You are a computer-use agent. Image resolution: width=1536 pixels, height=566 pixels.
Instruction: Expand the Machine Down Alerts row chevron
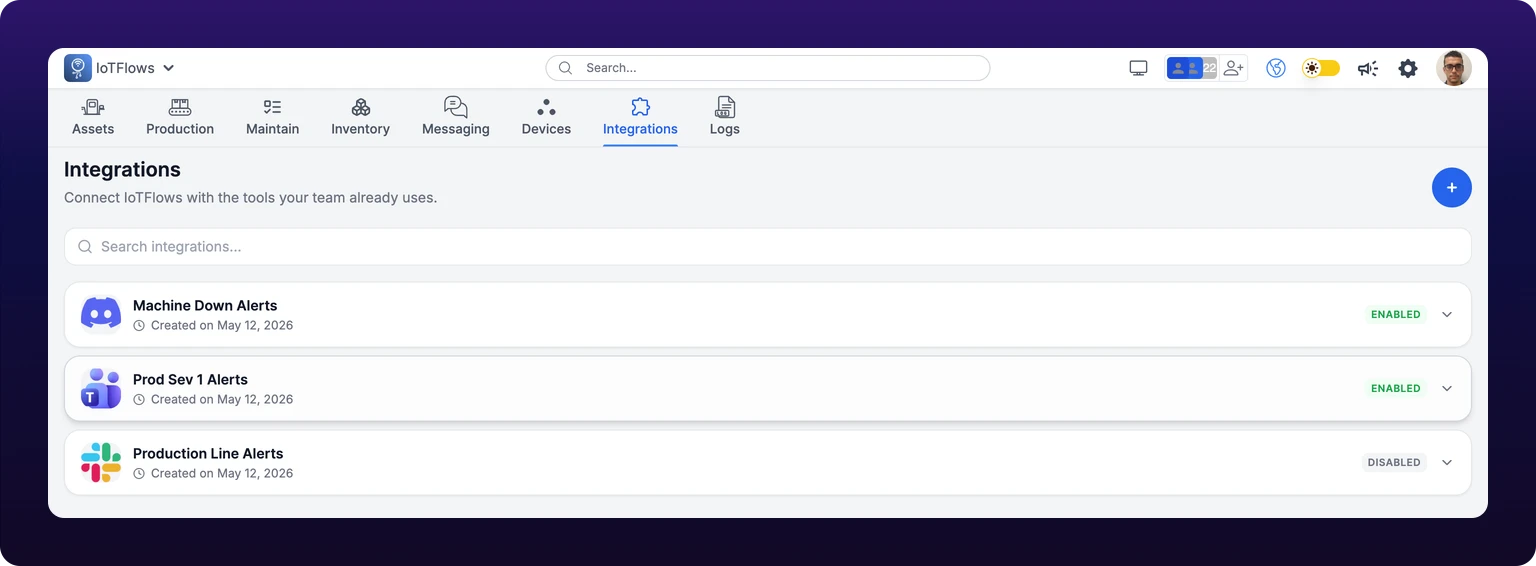click(1447, 314)
